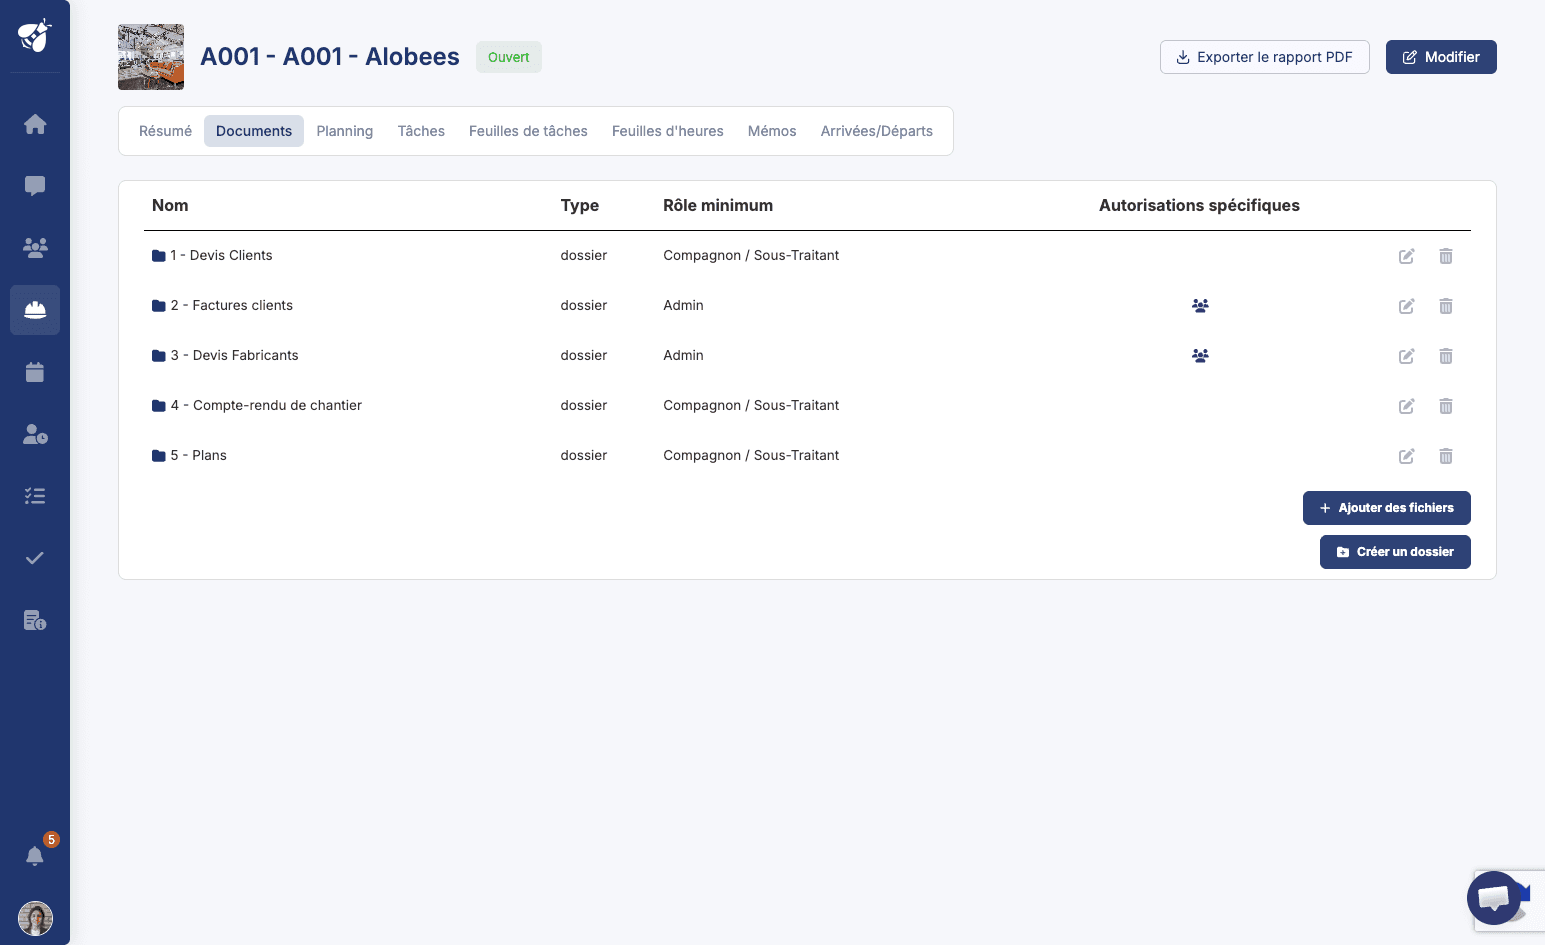Viewport: 1545px width, 945px height.
Task: Edit the 4 - Compte-rendu de chantier folder
Action: pyautogui.click(x=1407, y=406)
